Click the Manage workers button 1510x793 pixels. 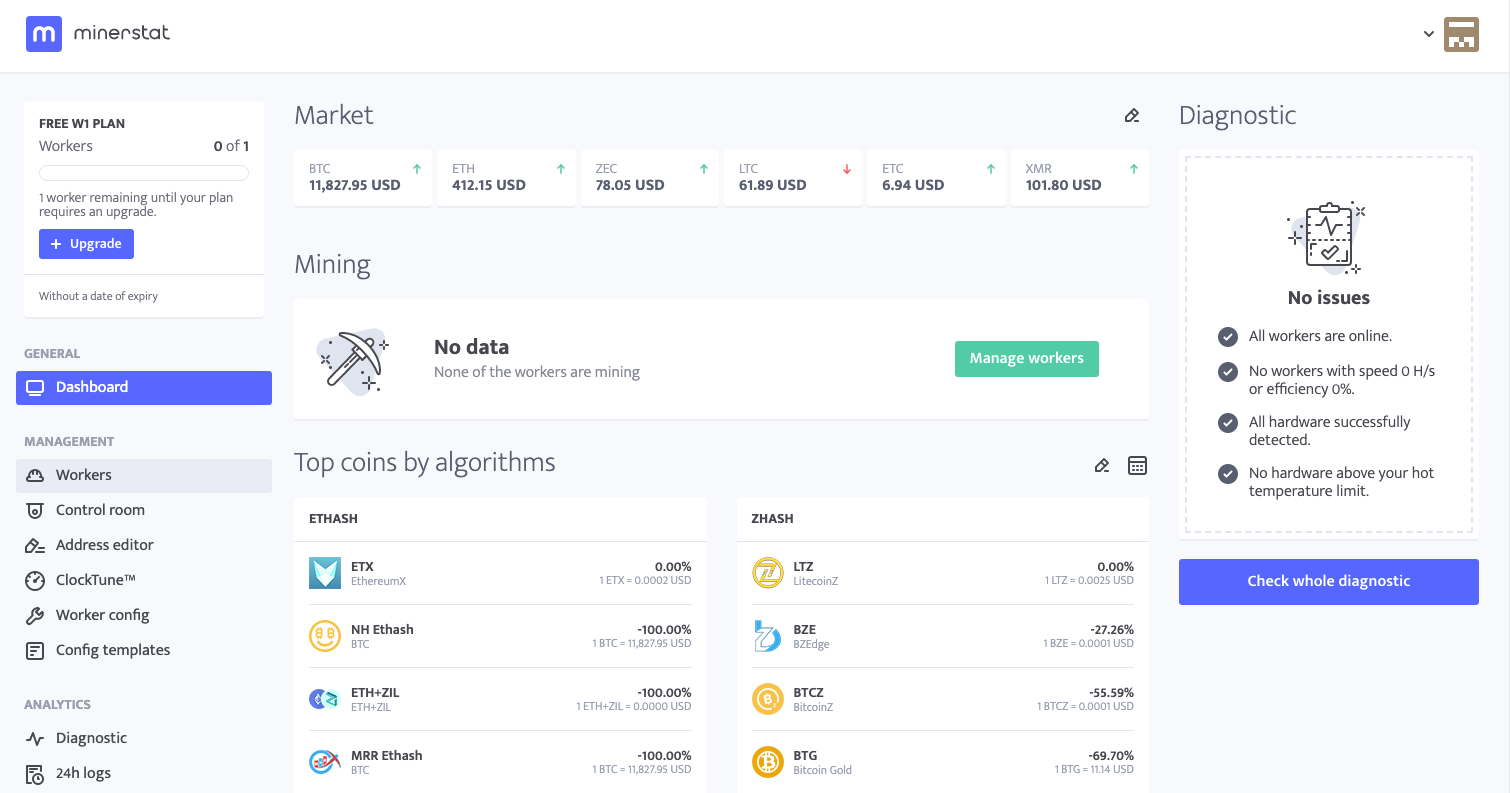pyautogui.click(x=1027, y=359)
